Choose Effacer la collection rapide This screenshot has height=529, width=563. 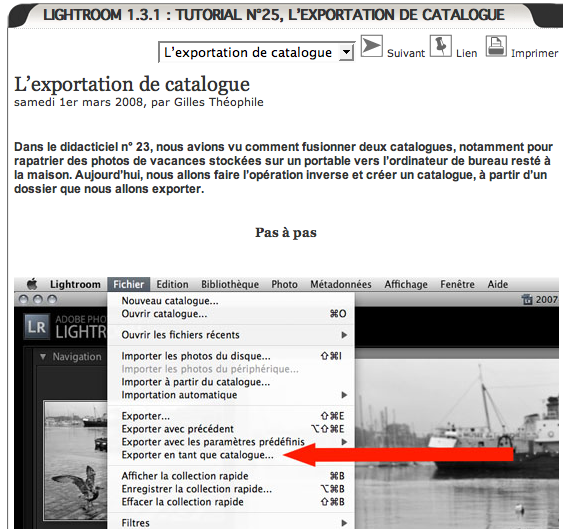pos(231,502)
